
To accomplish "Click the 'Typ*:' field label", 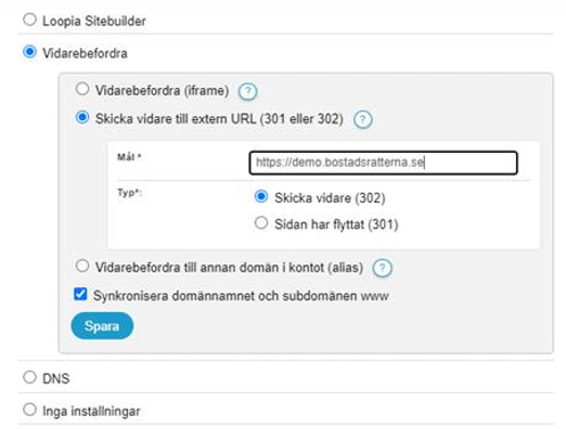I will pos(130,193).
